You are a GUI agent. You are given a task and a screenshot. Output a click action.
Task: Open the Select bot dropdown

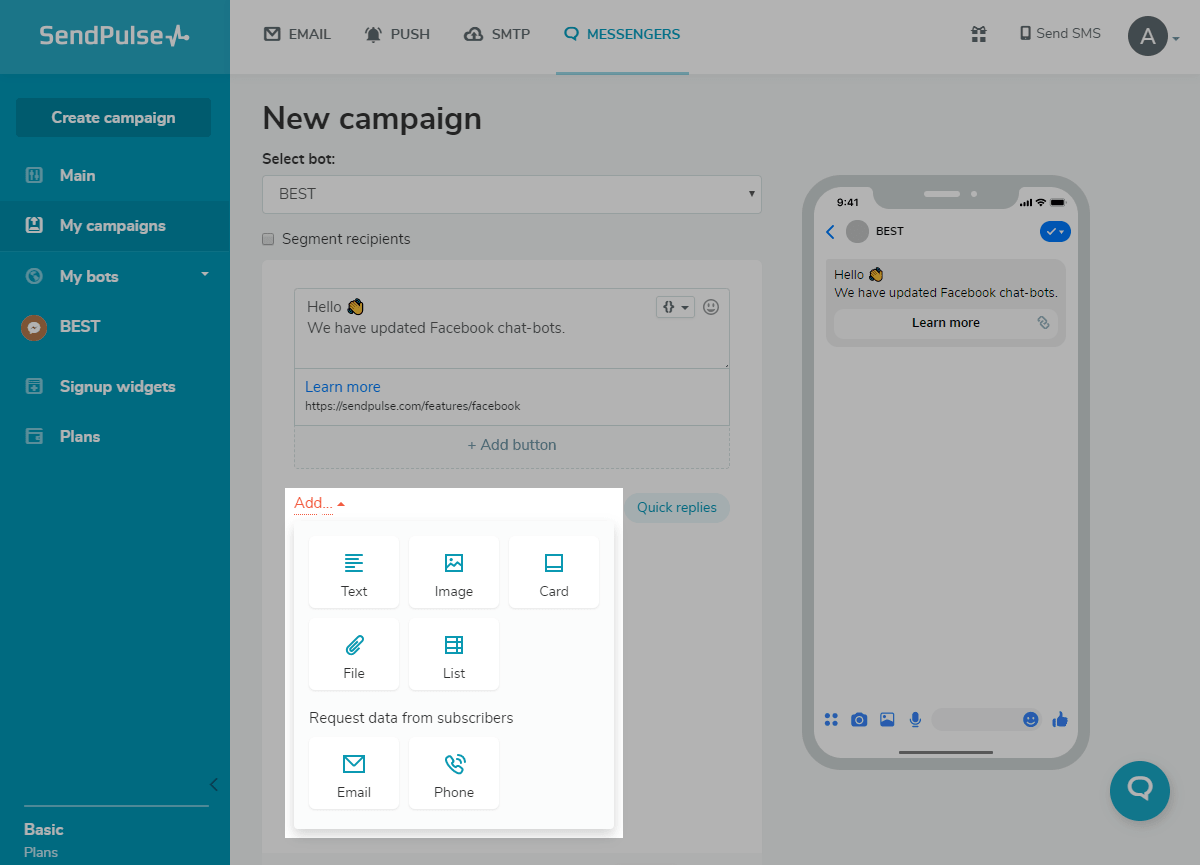512,194
